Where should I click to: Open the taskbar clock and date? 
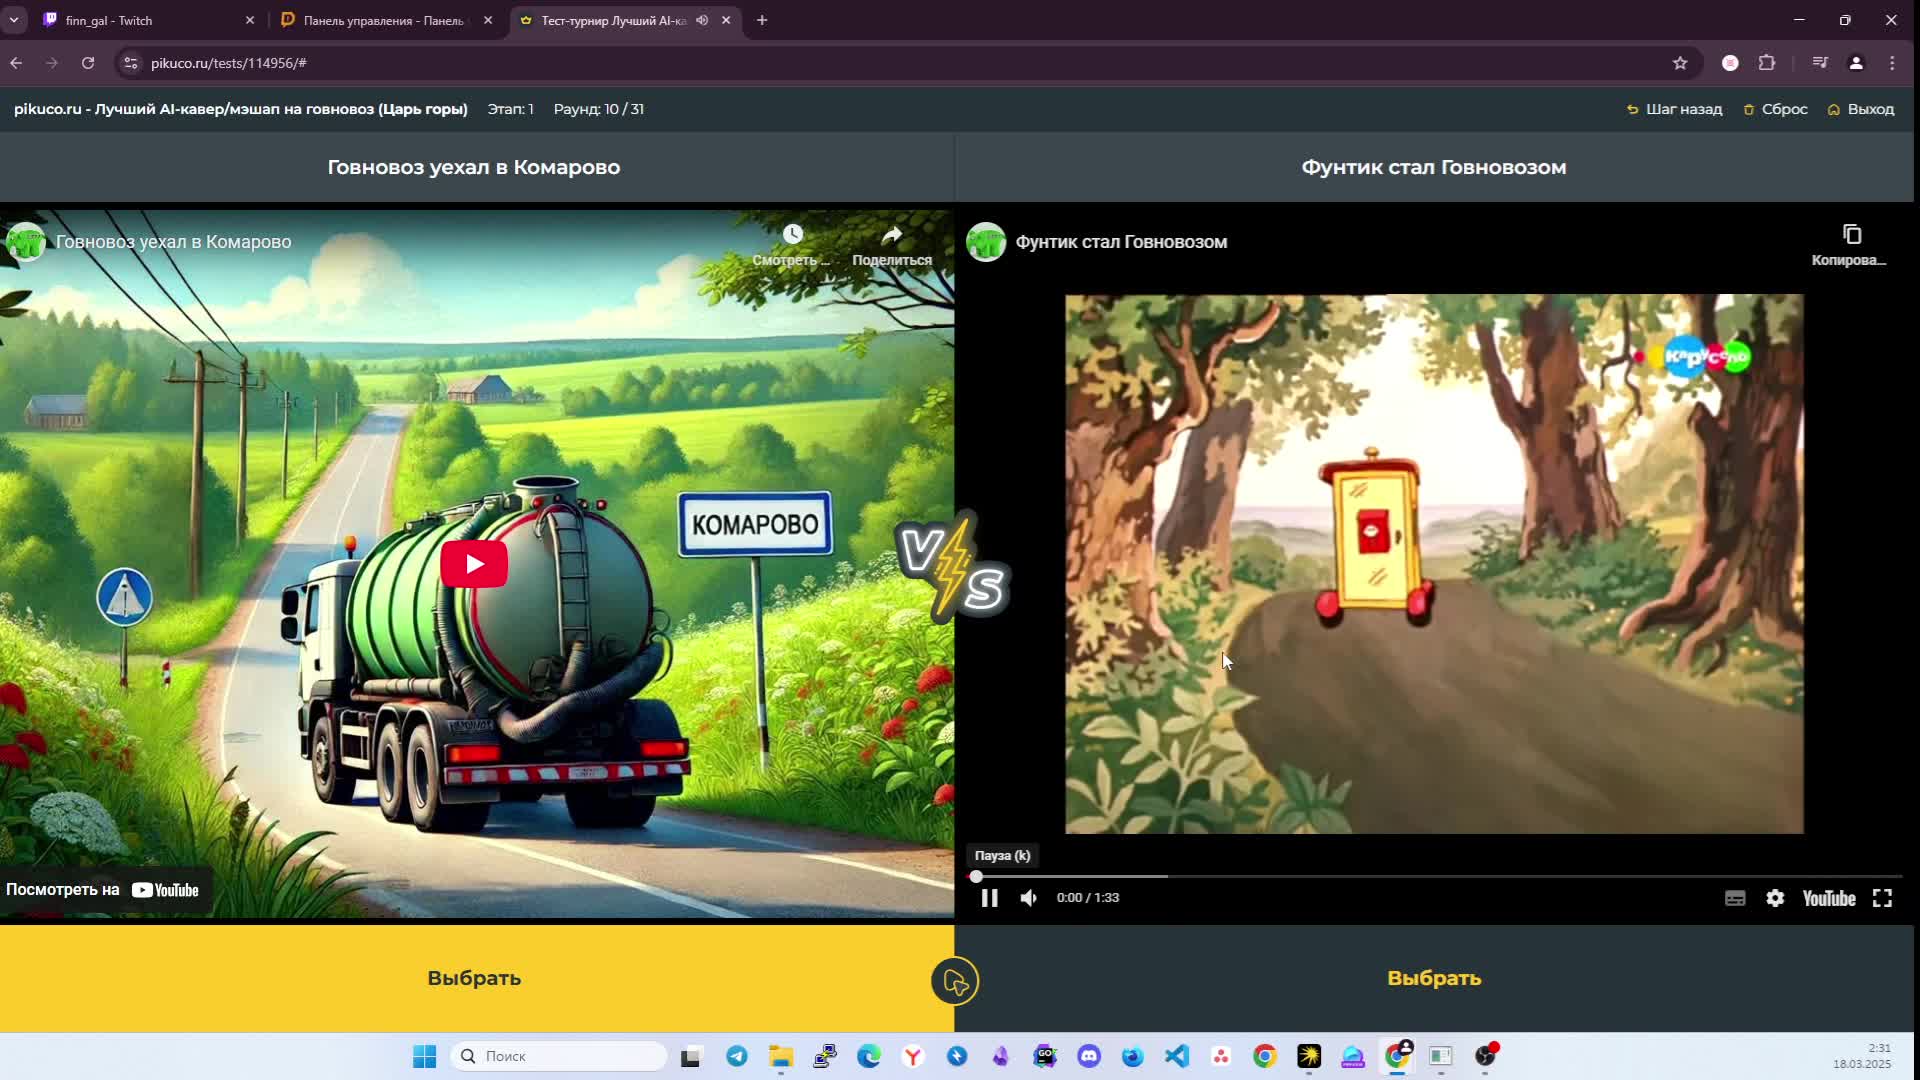coord(1862,1056)
